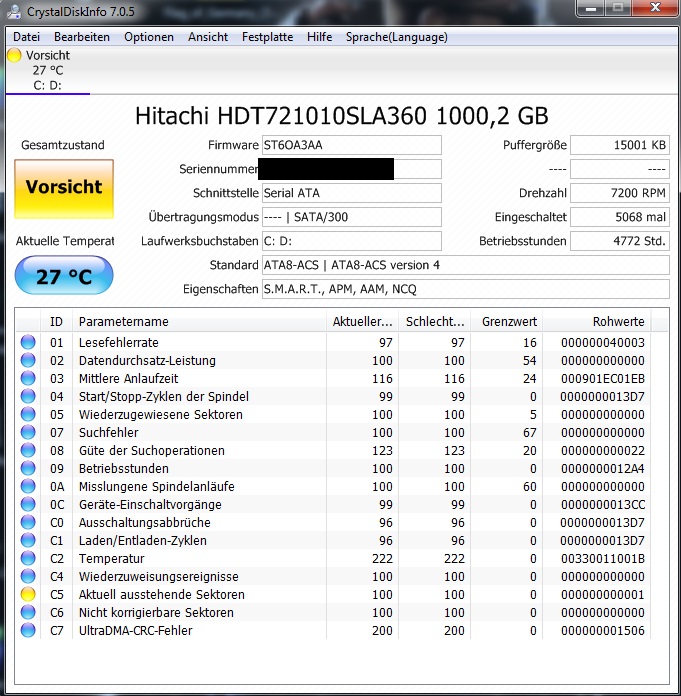Click status icon of the 09 Betriebsstunden row
The image size is (681, 696).
pos(28,468)
